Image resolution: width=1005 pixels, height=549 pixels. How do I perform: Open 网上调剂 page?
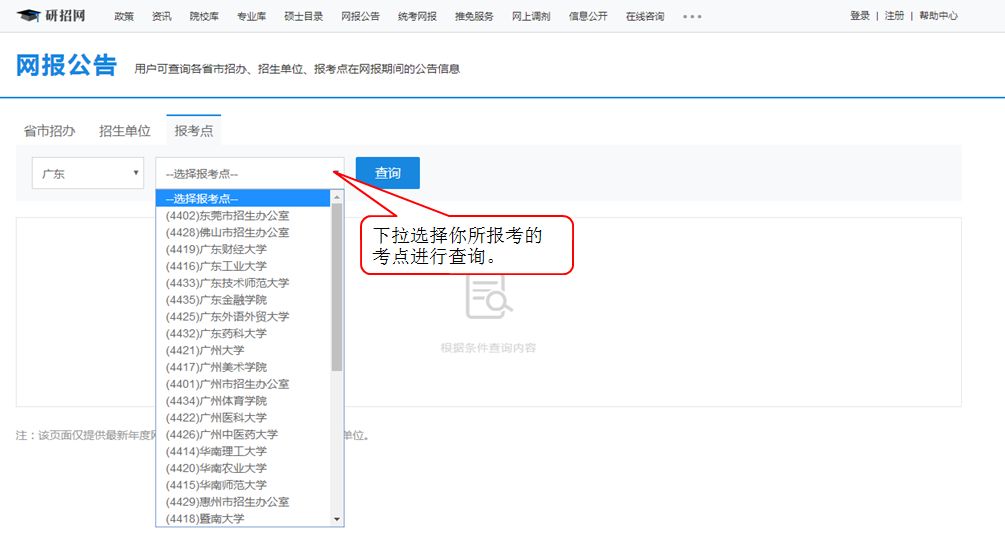531,16
